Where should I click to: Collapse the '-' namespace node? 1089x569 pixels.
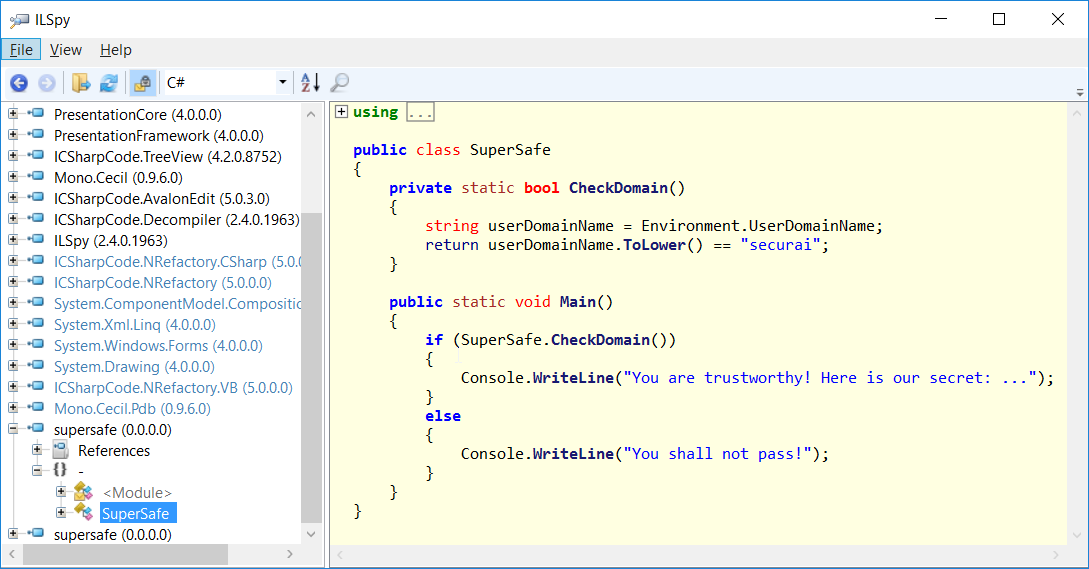coord(37,470)
